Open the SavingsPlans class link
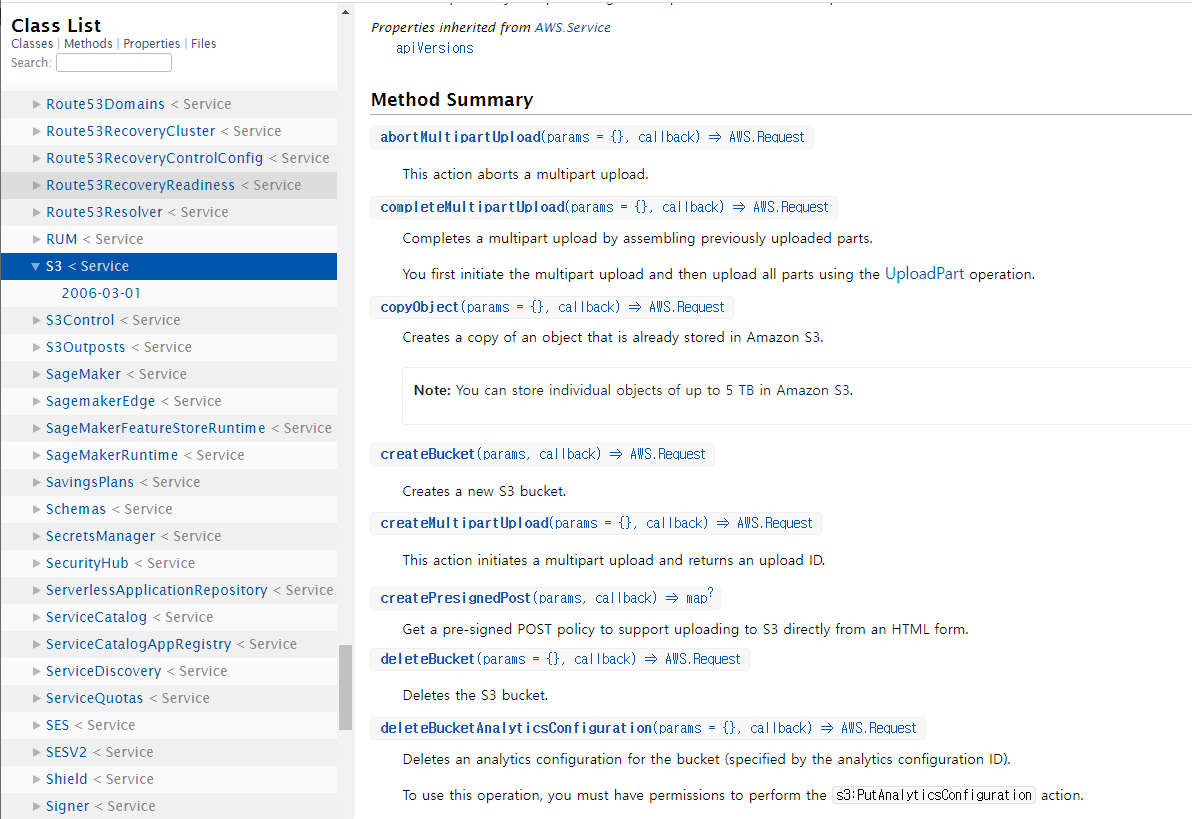Viewport: 1192px width, 819px height. pos(90,482)
